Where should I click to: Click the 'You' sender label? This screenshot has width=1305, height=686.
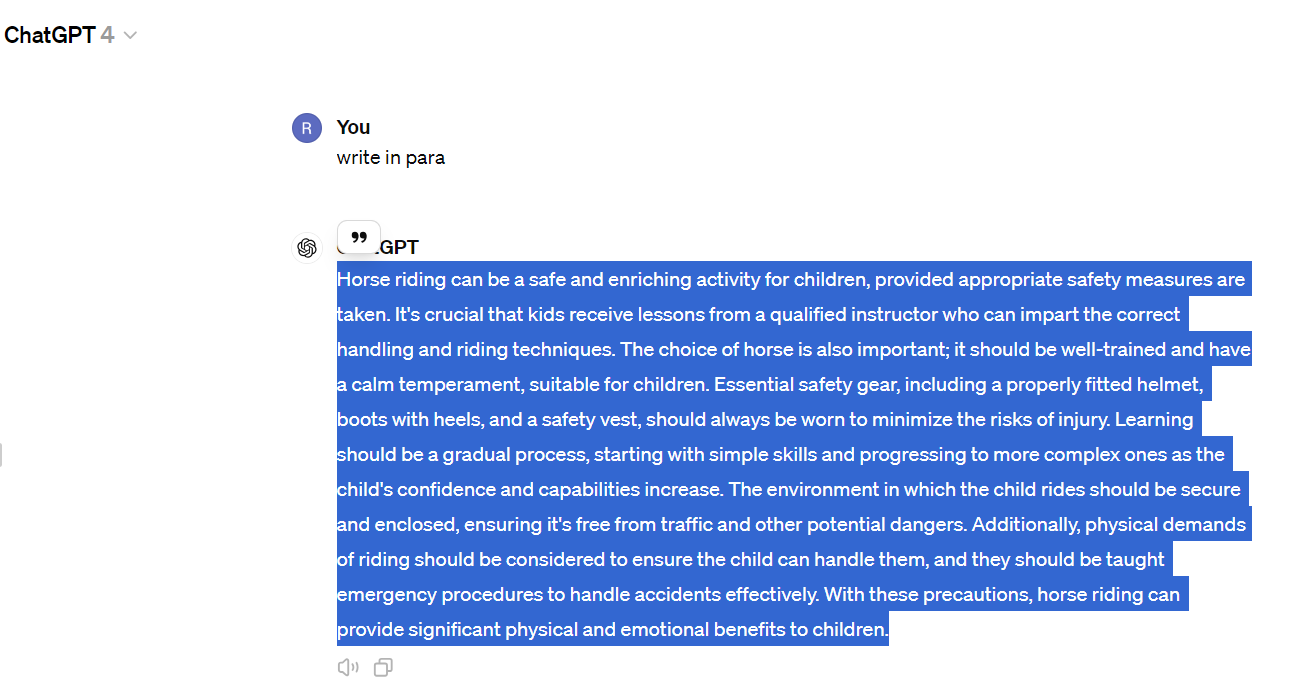353,127
